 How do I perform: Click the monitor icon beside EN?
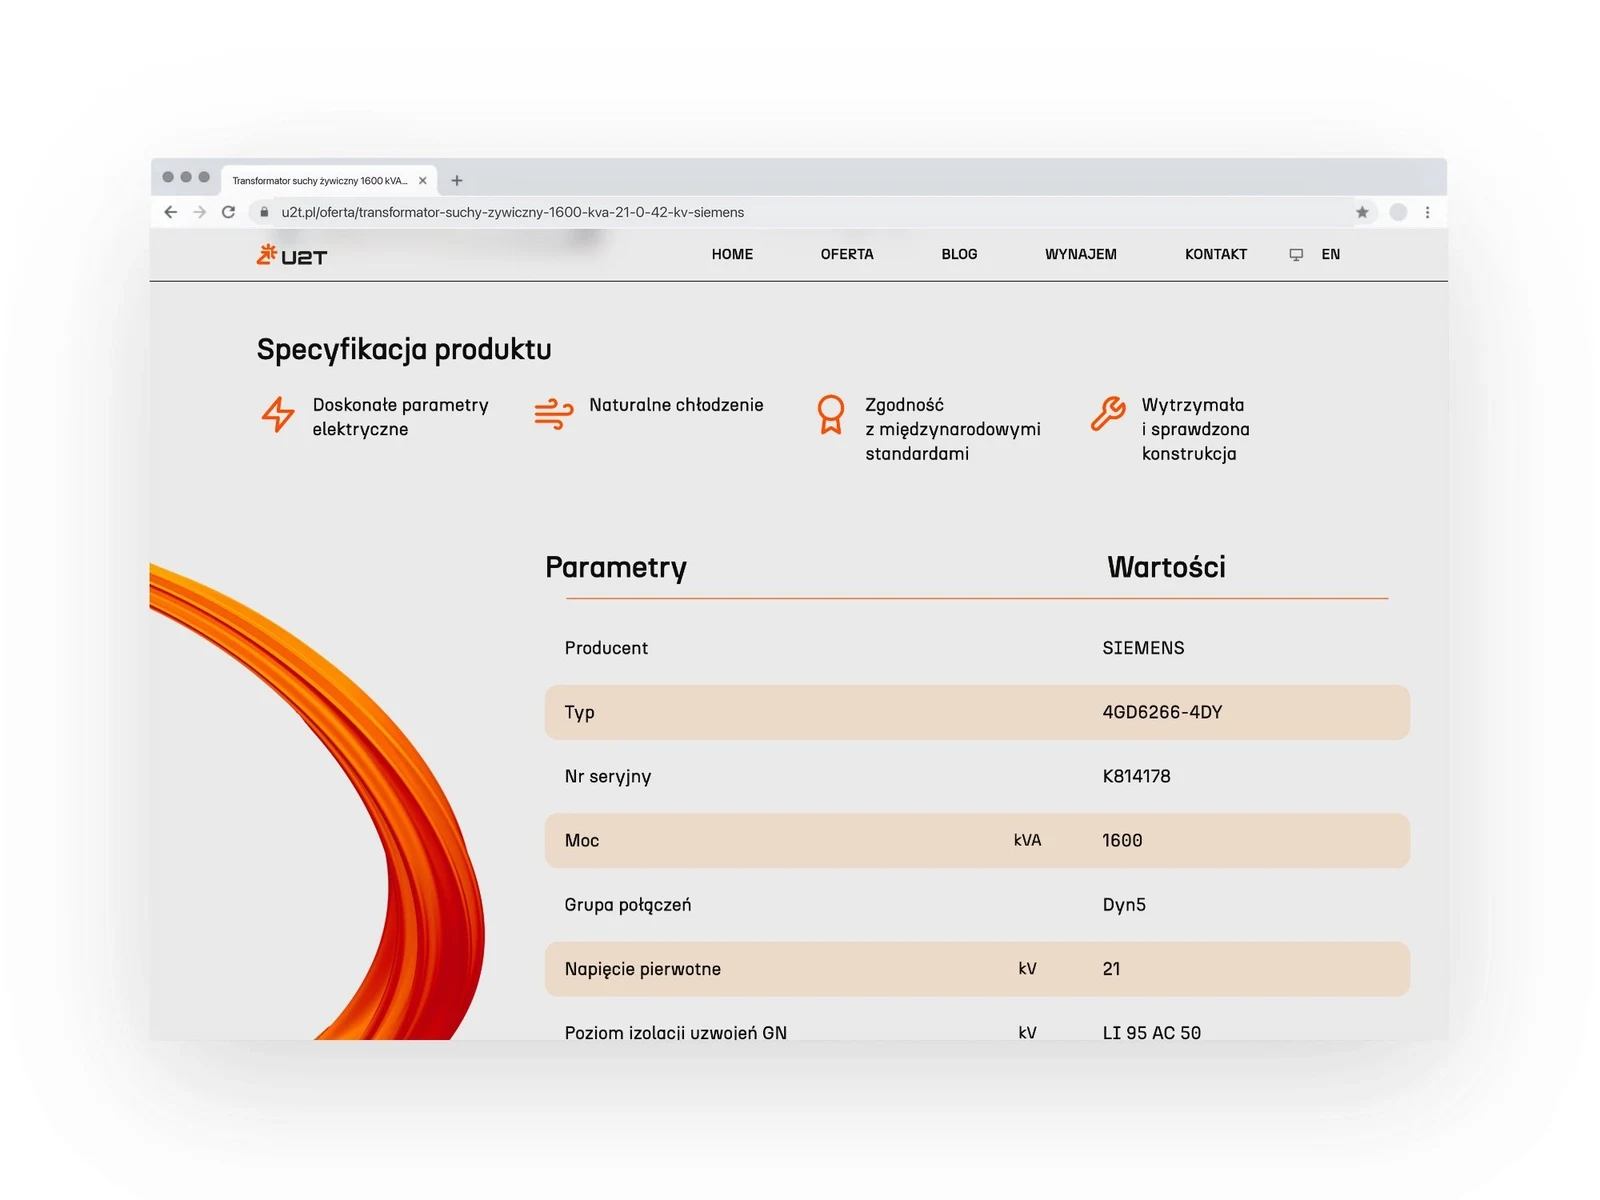click(1296, 255)
